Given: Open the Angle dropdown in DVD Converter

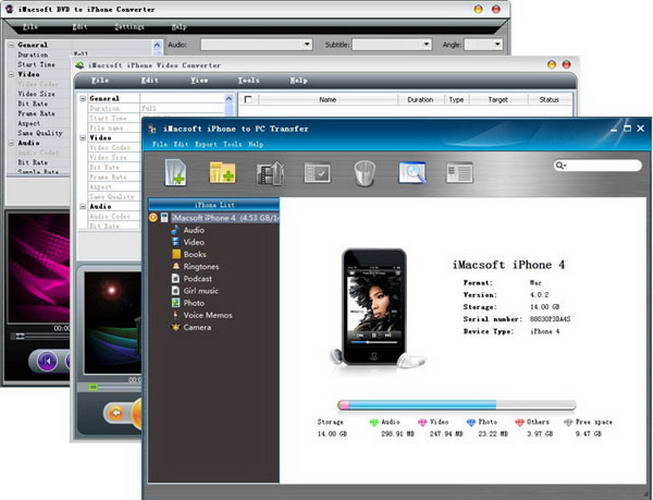Looking at the screenshot, I should pos(484,45).
